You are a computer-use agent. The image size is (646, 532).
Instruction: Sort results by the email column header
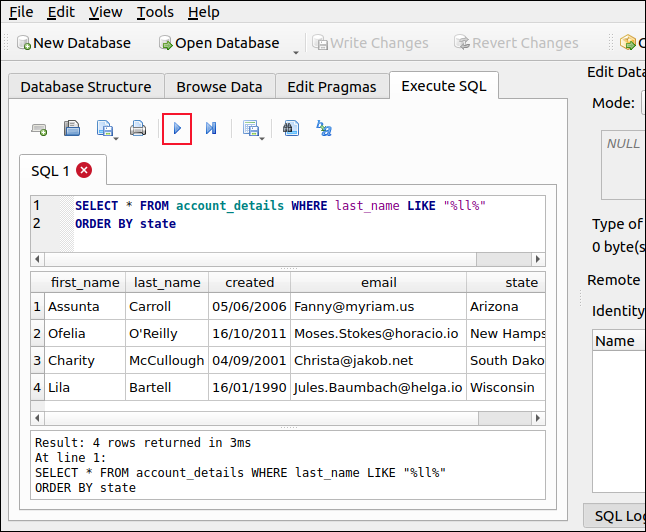(x=378, y=282)
